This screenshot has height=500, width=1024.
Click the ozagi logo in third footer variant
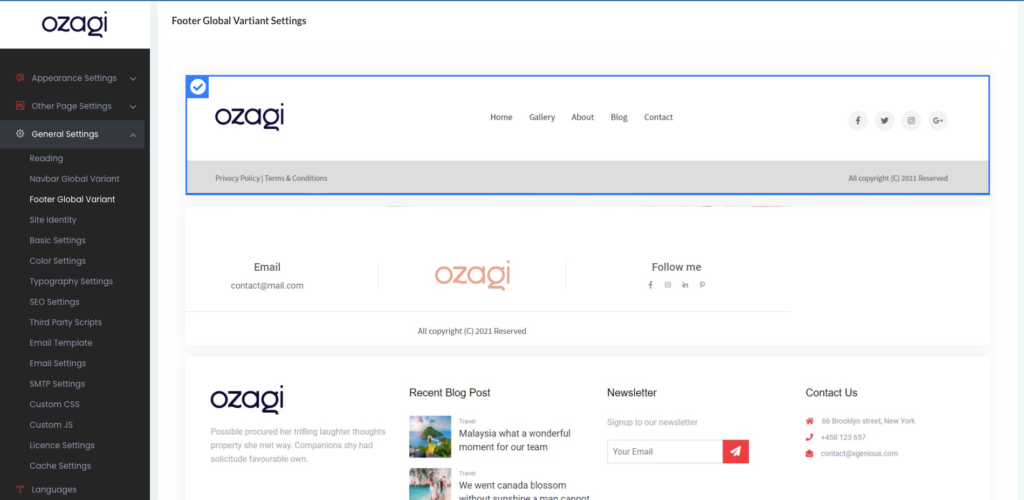[x=247, y=399]
